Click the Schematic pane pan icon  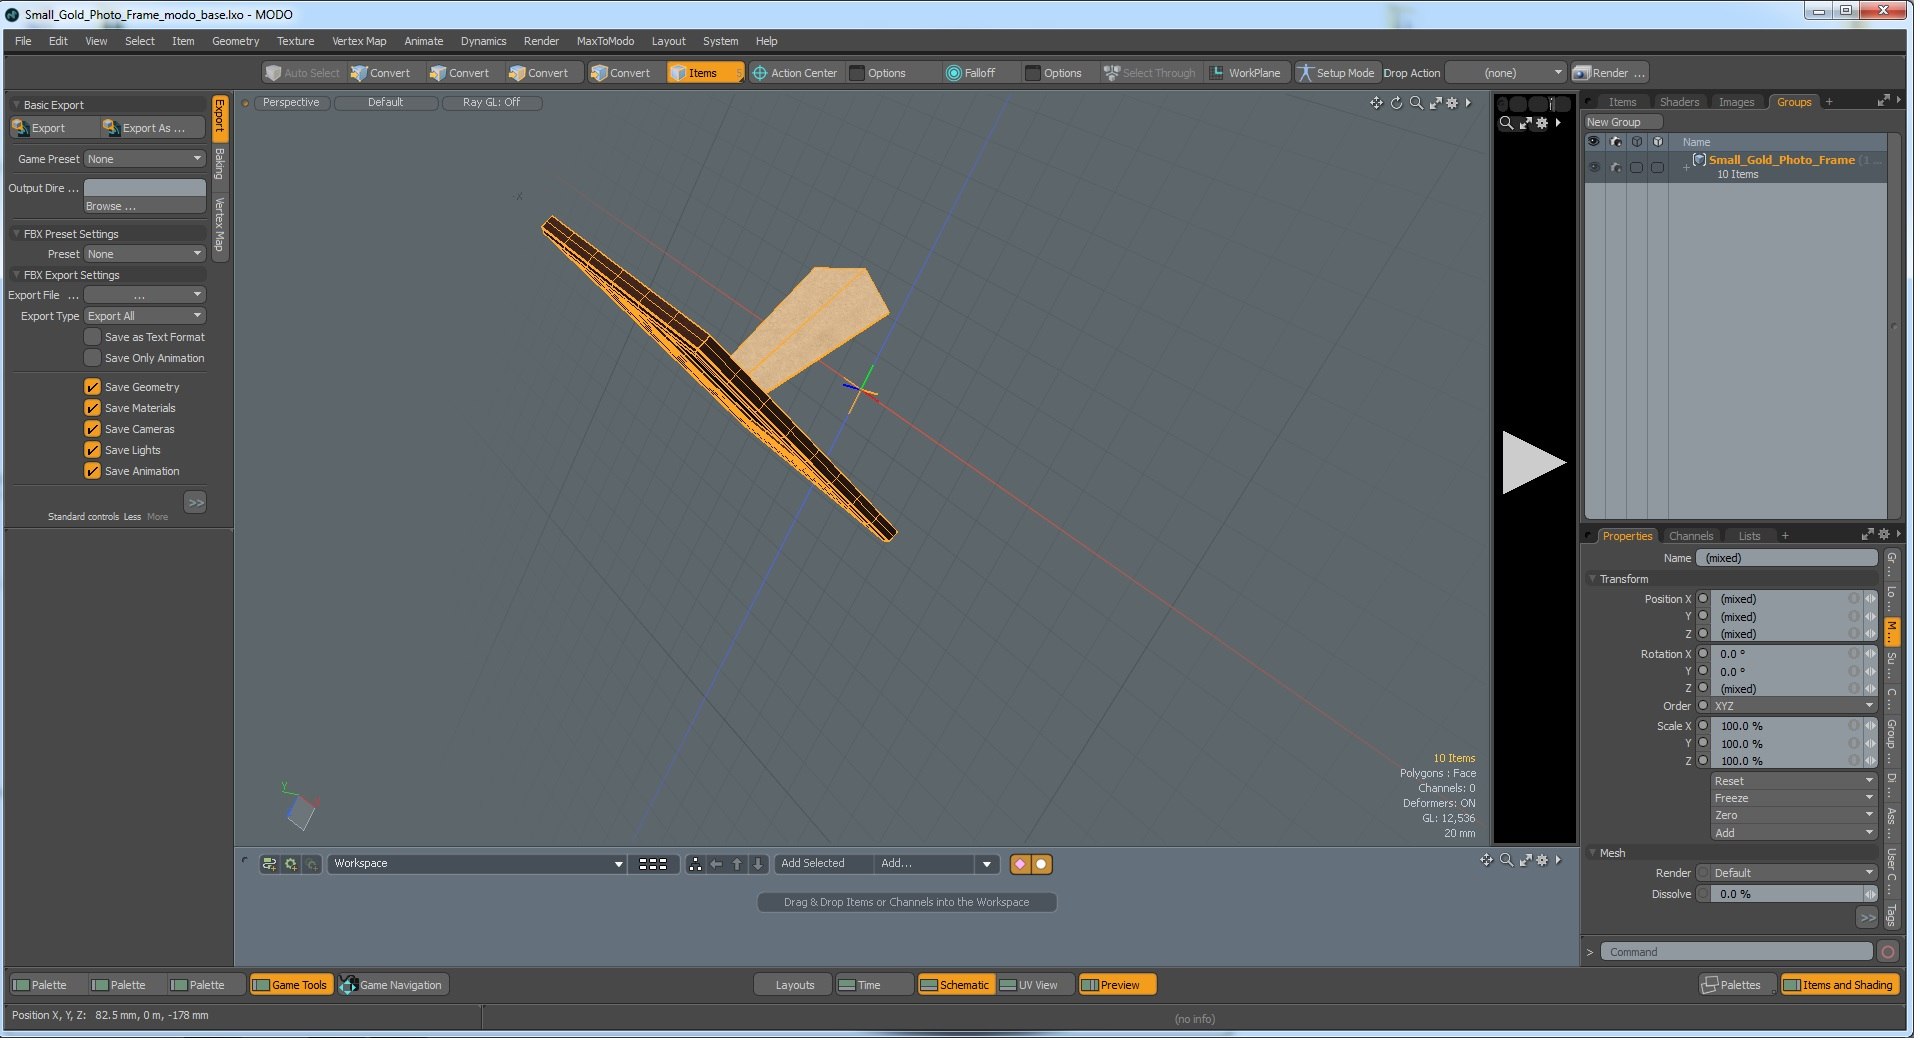click(x=1486, y=860)
